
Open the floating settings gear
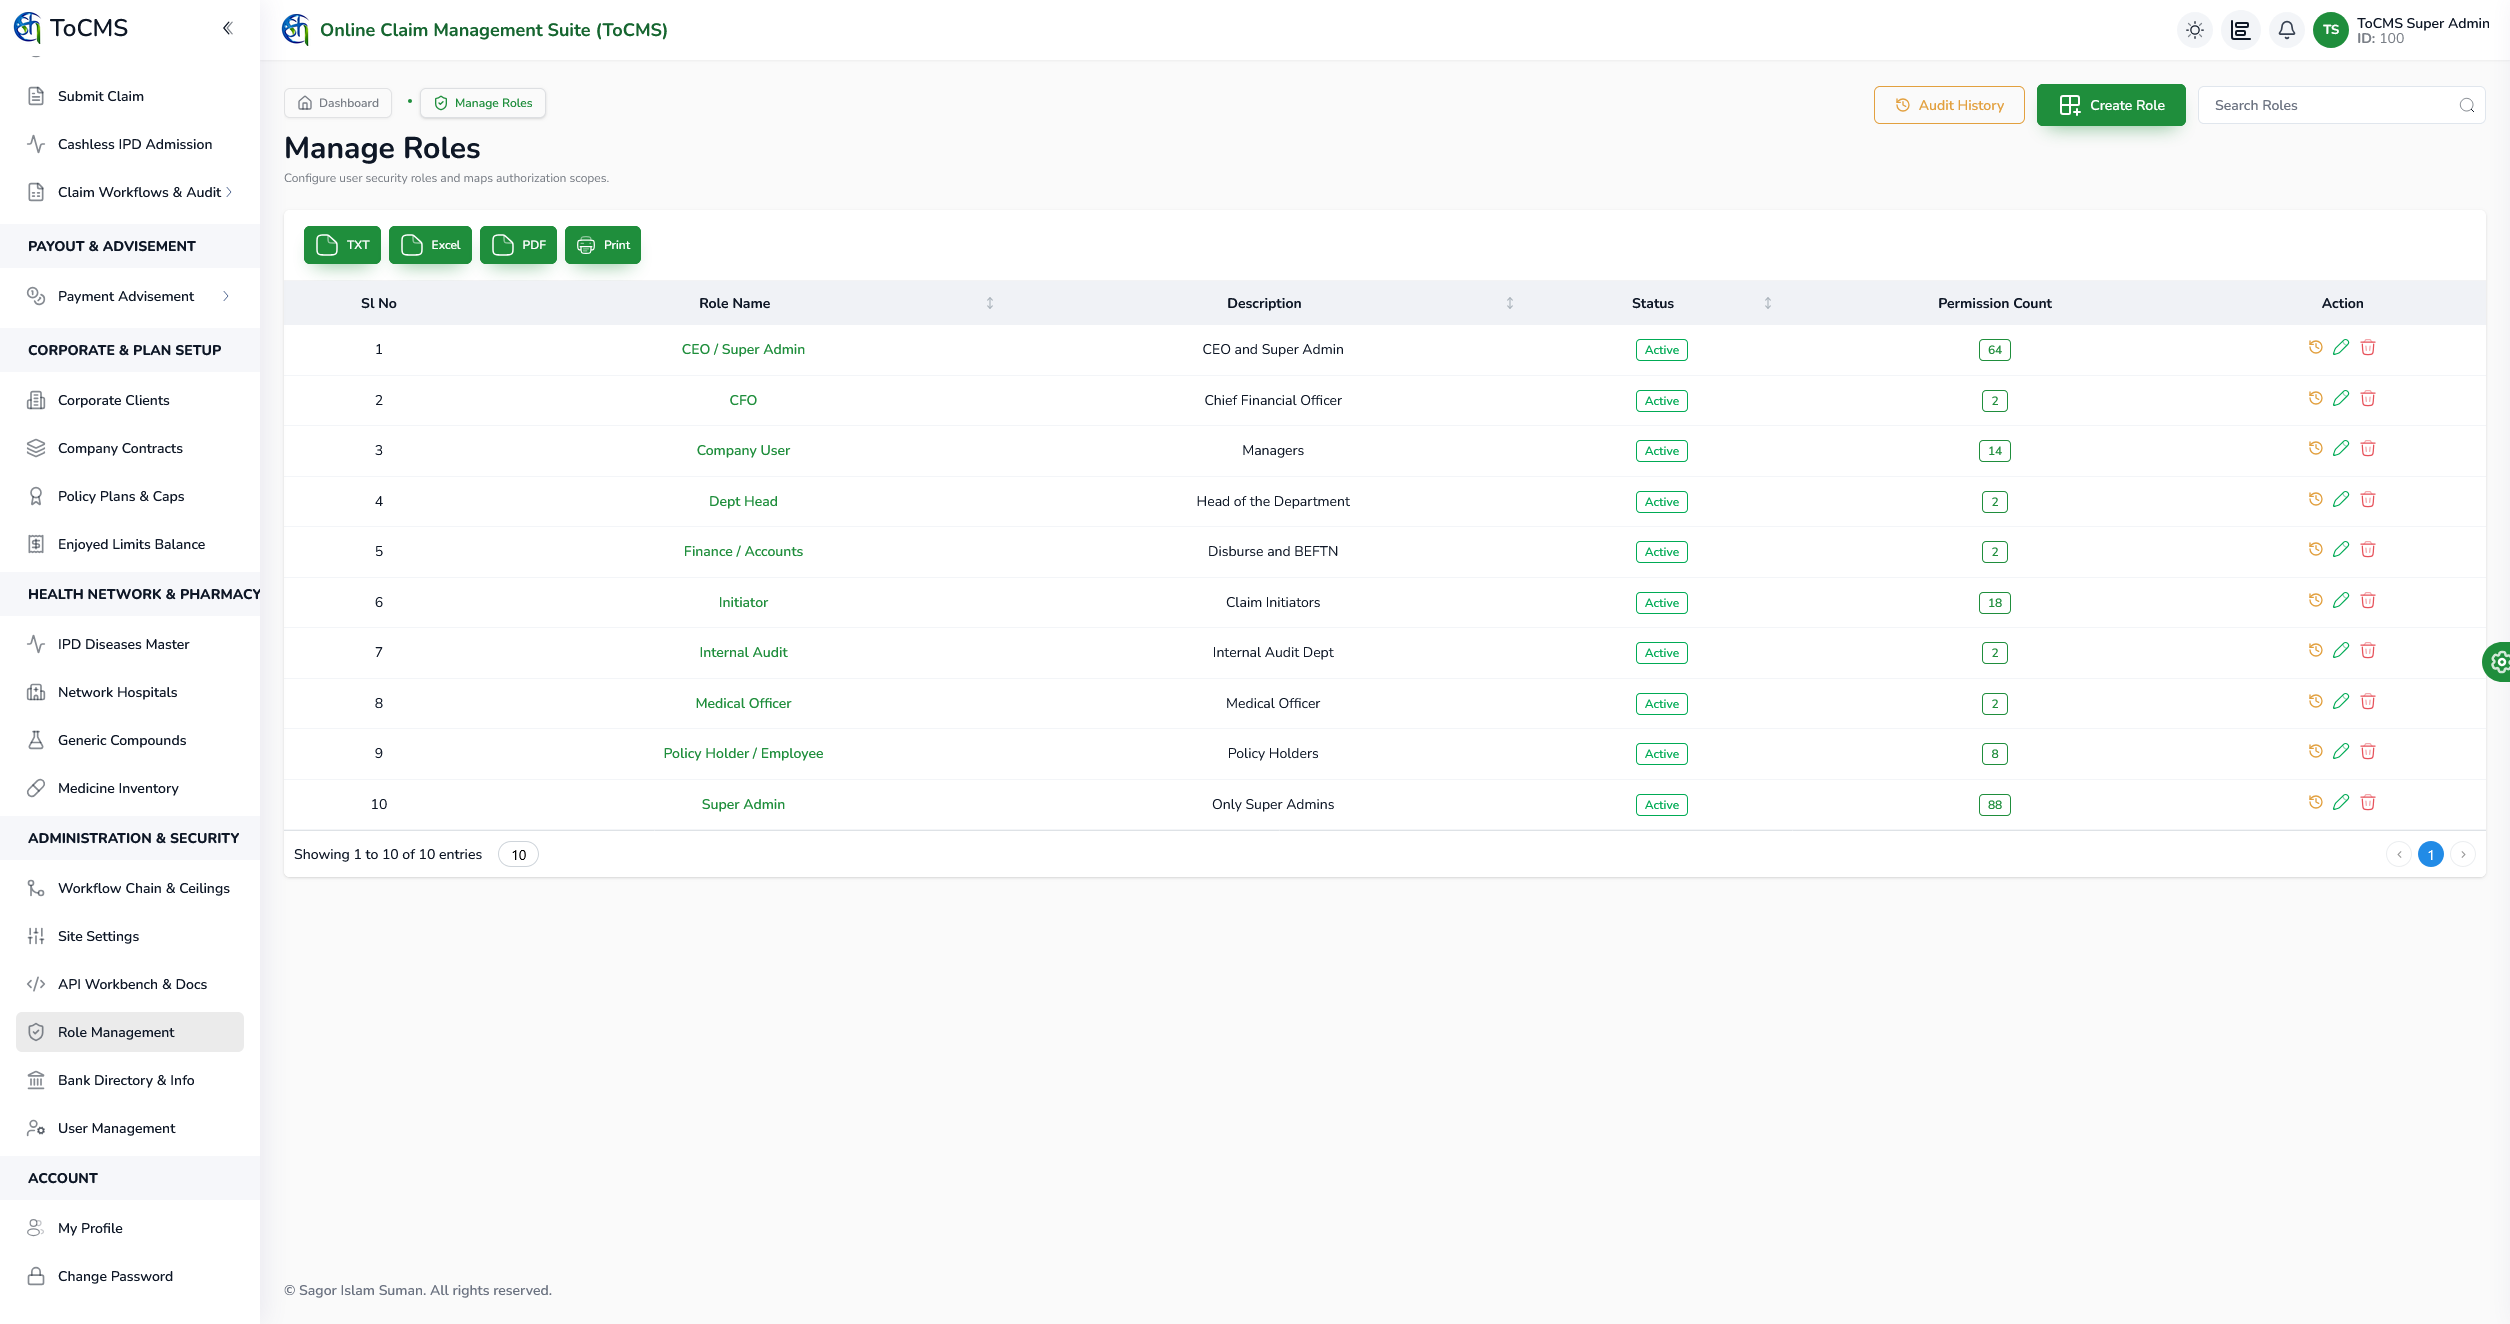click(2498, 662)
